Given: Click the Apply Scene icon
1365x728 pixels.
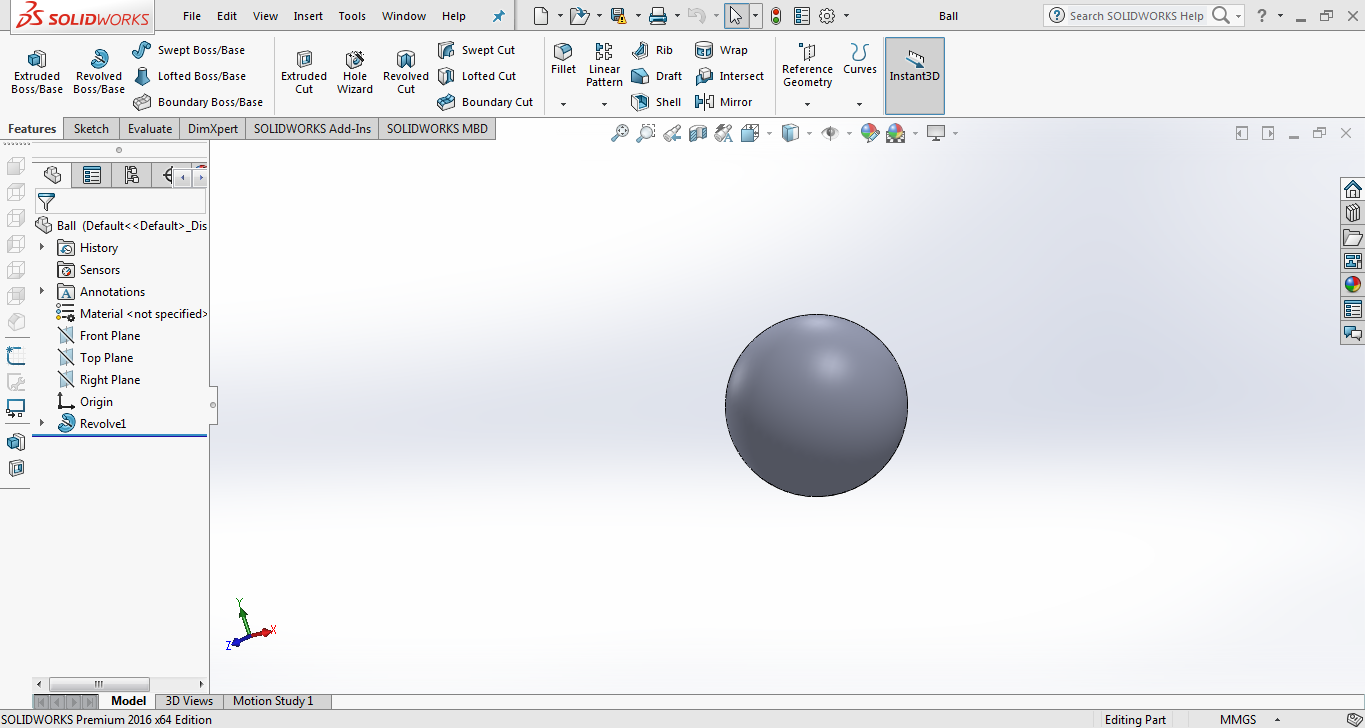Looking at the screenshot, I should 895,133.
